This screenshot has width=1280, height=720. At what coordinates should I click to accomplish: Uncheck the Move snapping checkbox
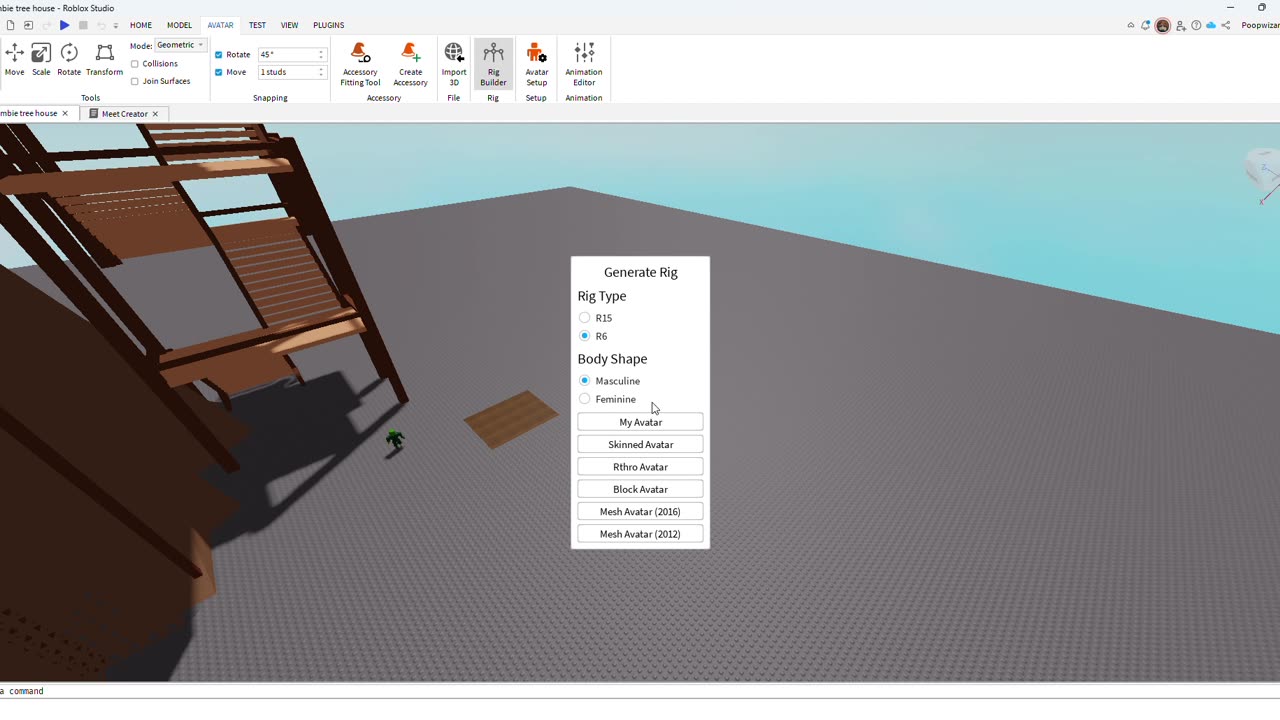(x=219, y=72)
